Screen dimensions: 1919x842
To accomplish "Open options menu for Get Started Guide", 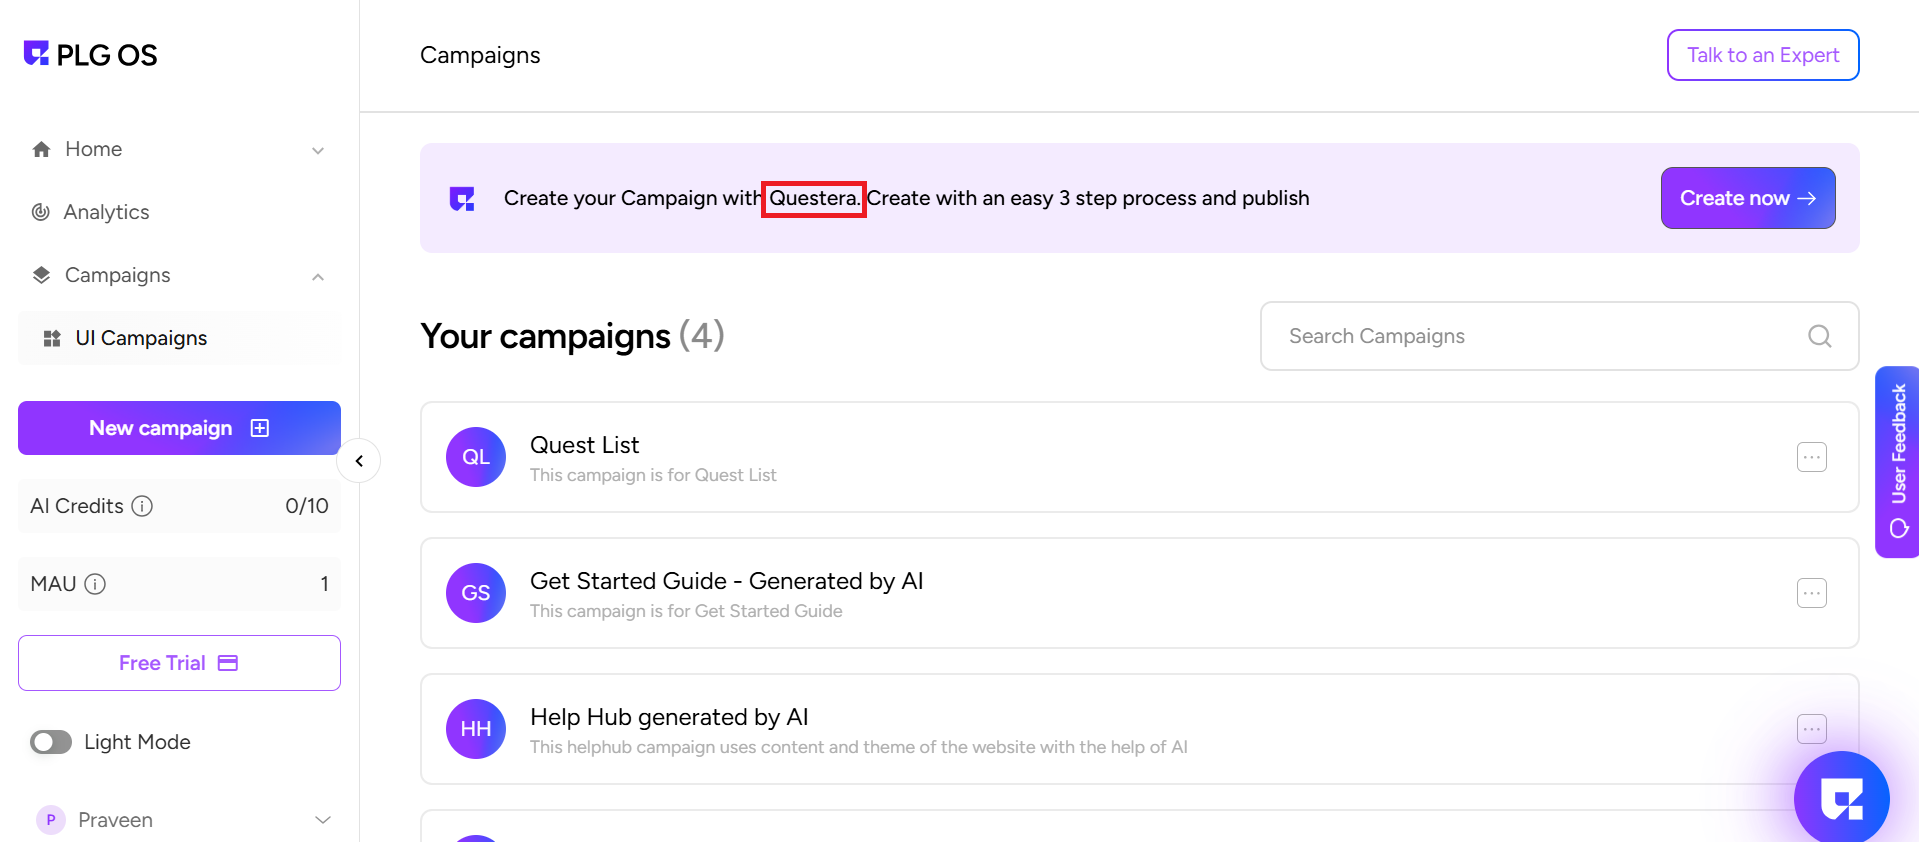I will coord(1811,593).
